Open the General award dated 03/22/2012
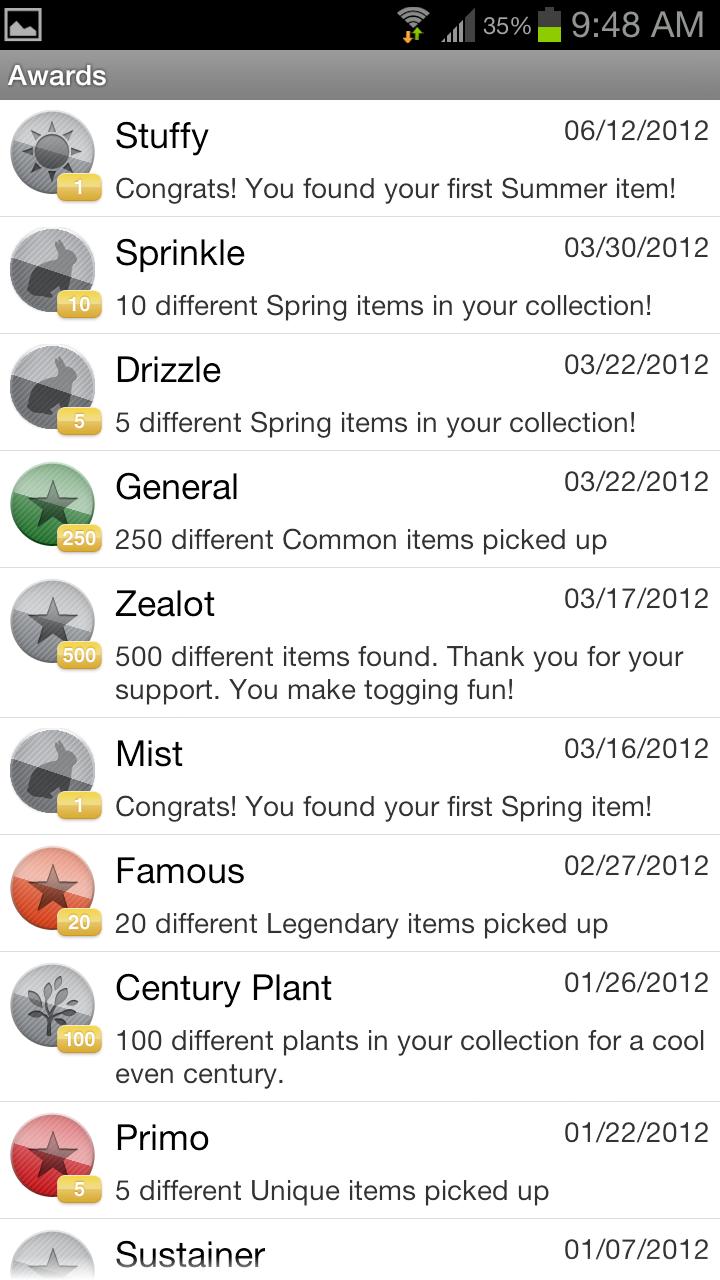The height and width of the screenshot is (1280, 720). (x=360, y=509)
